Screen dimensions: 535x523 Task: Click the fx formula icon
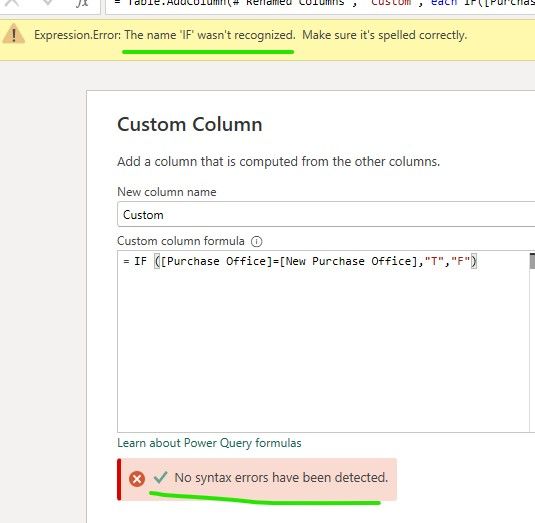click(x=82, y=3)
